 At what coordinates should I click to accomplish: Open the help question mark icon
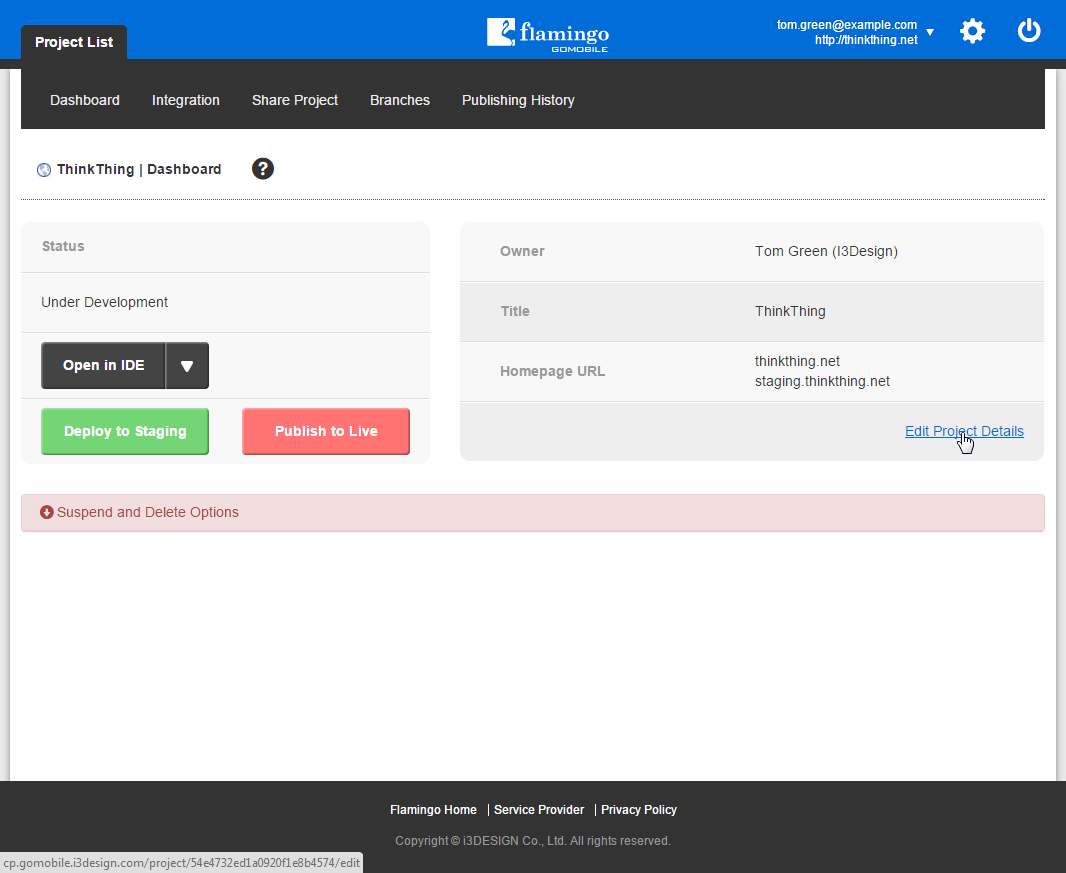coord(262,169)
